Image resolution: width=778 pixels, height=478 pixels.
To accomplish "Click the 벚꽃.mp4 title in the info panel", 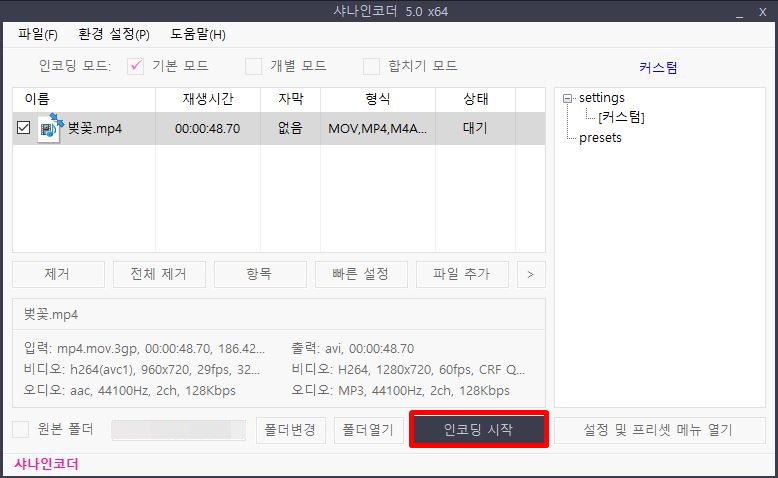I will pyautogui.click(x=51, y=315).
